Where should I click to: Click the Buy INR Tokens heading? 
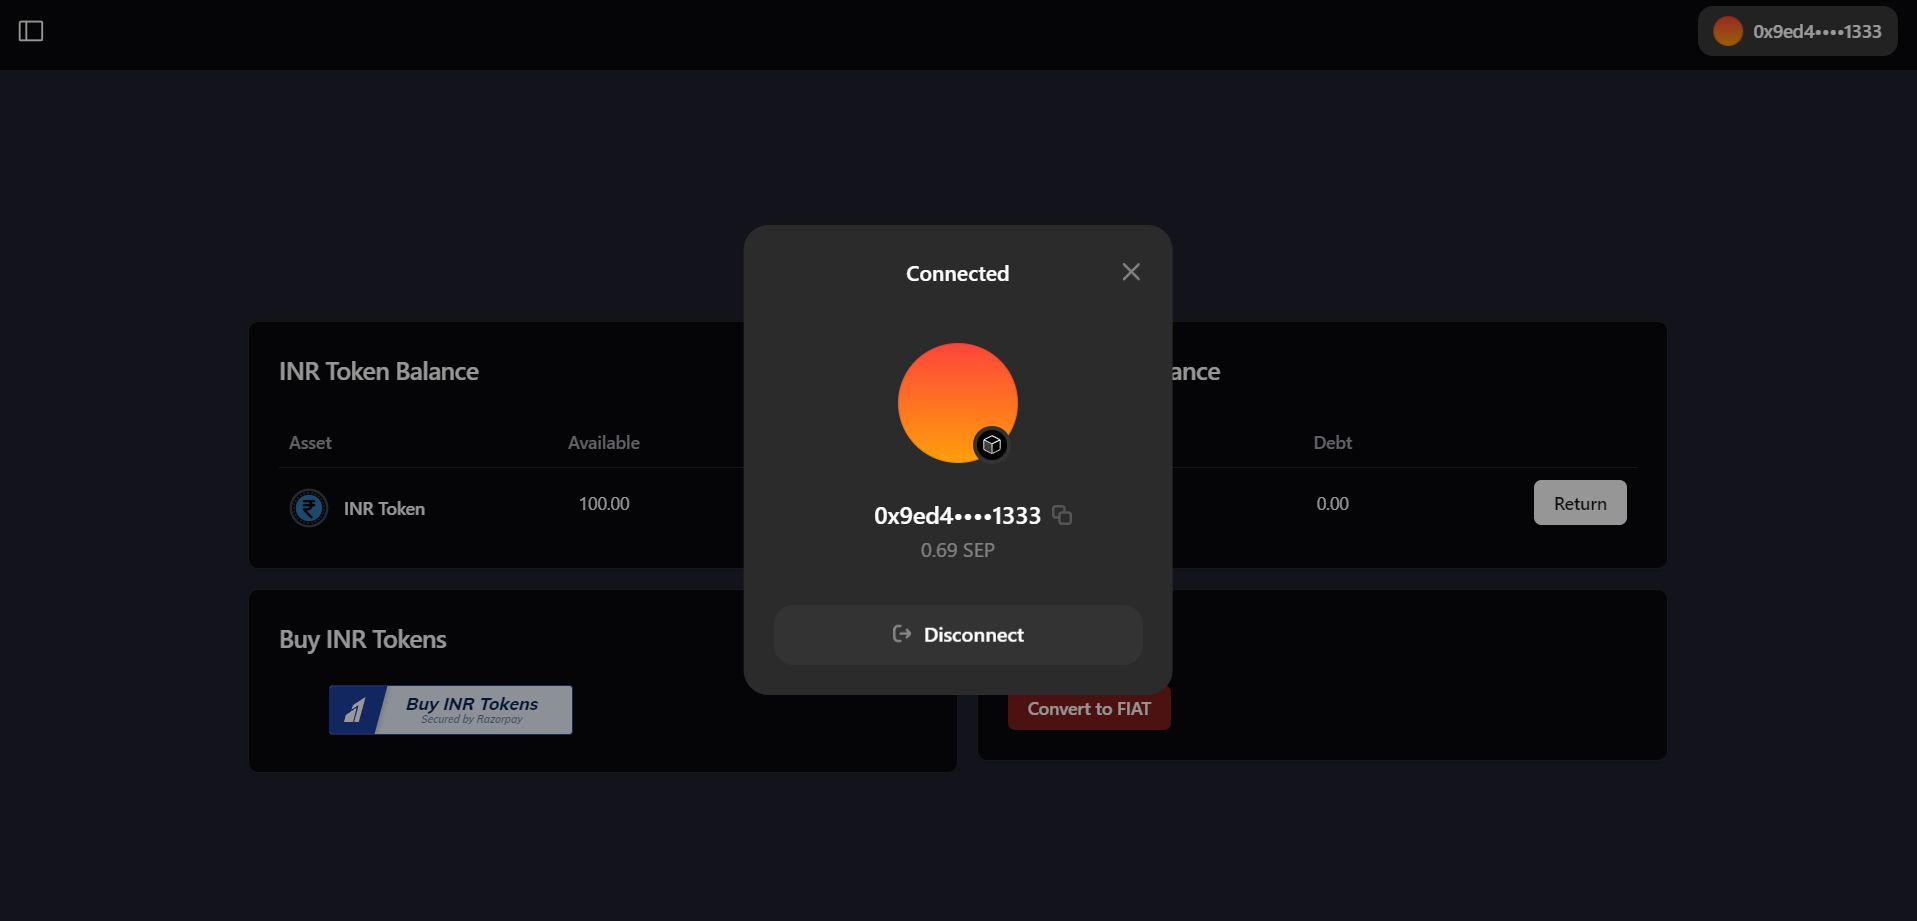tap(363, 639)
